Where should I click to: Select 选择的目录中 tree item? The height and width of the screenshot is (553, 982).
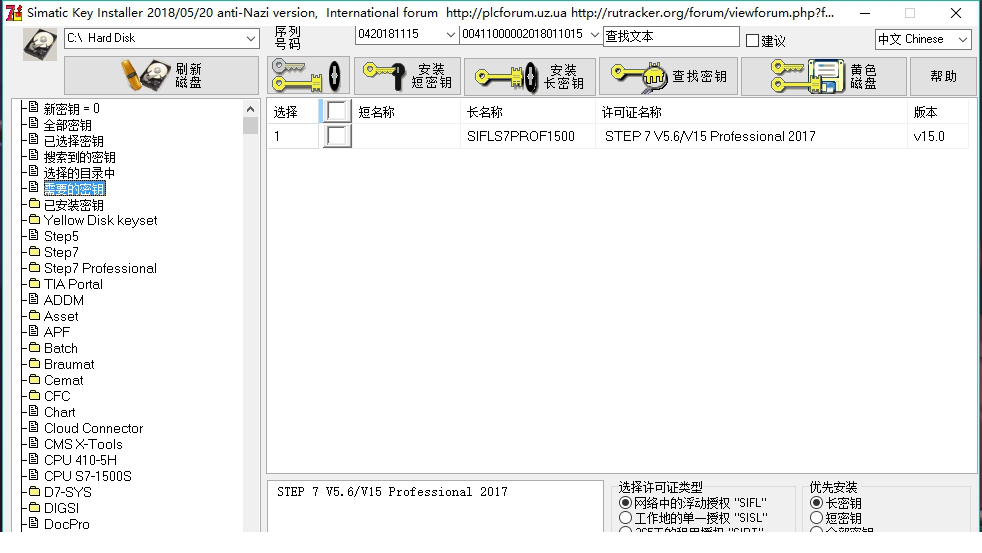[x=79, y=173]
